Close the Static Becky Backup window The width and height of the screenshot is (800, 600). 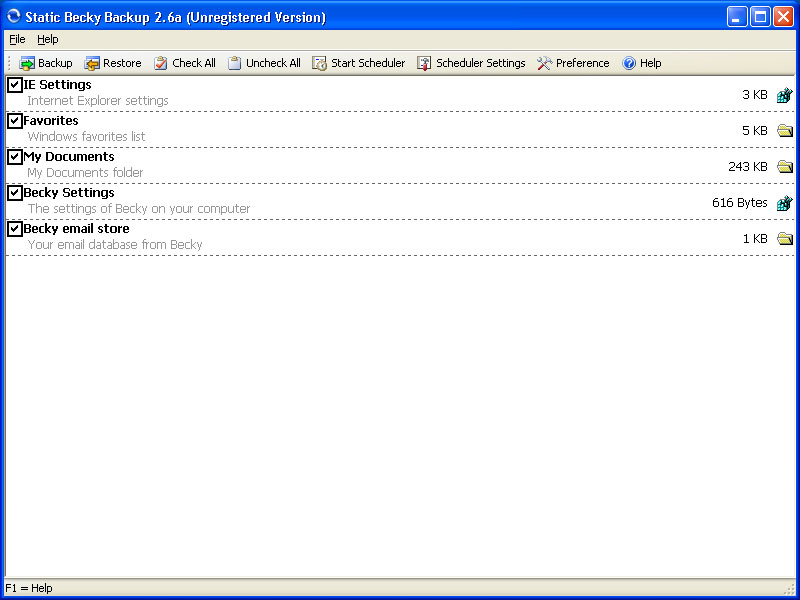point(783,17)
